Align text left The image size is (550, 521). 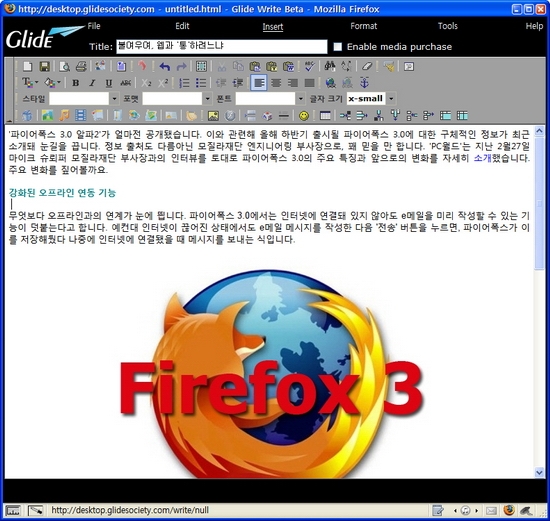pyautogui.click(x=259, y=83)
